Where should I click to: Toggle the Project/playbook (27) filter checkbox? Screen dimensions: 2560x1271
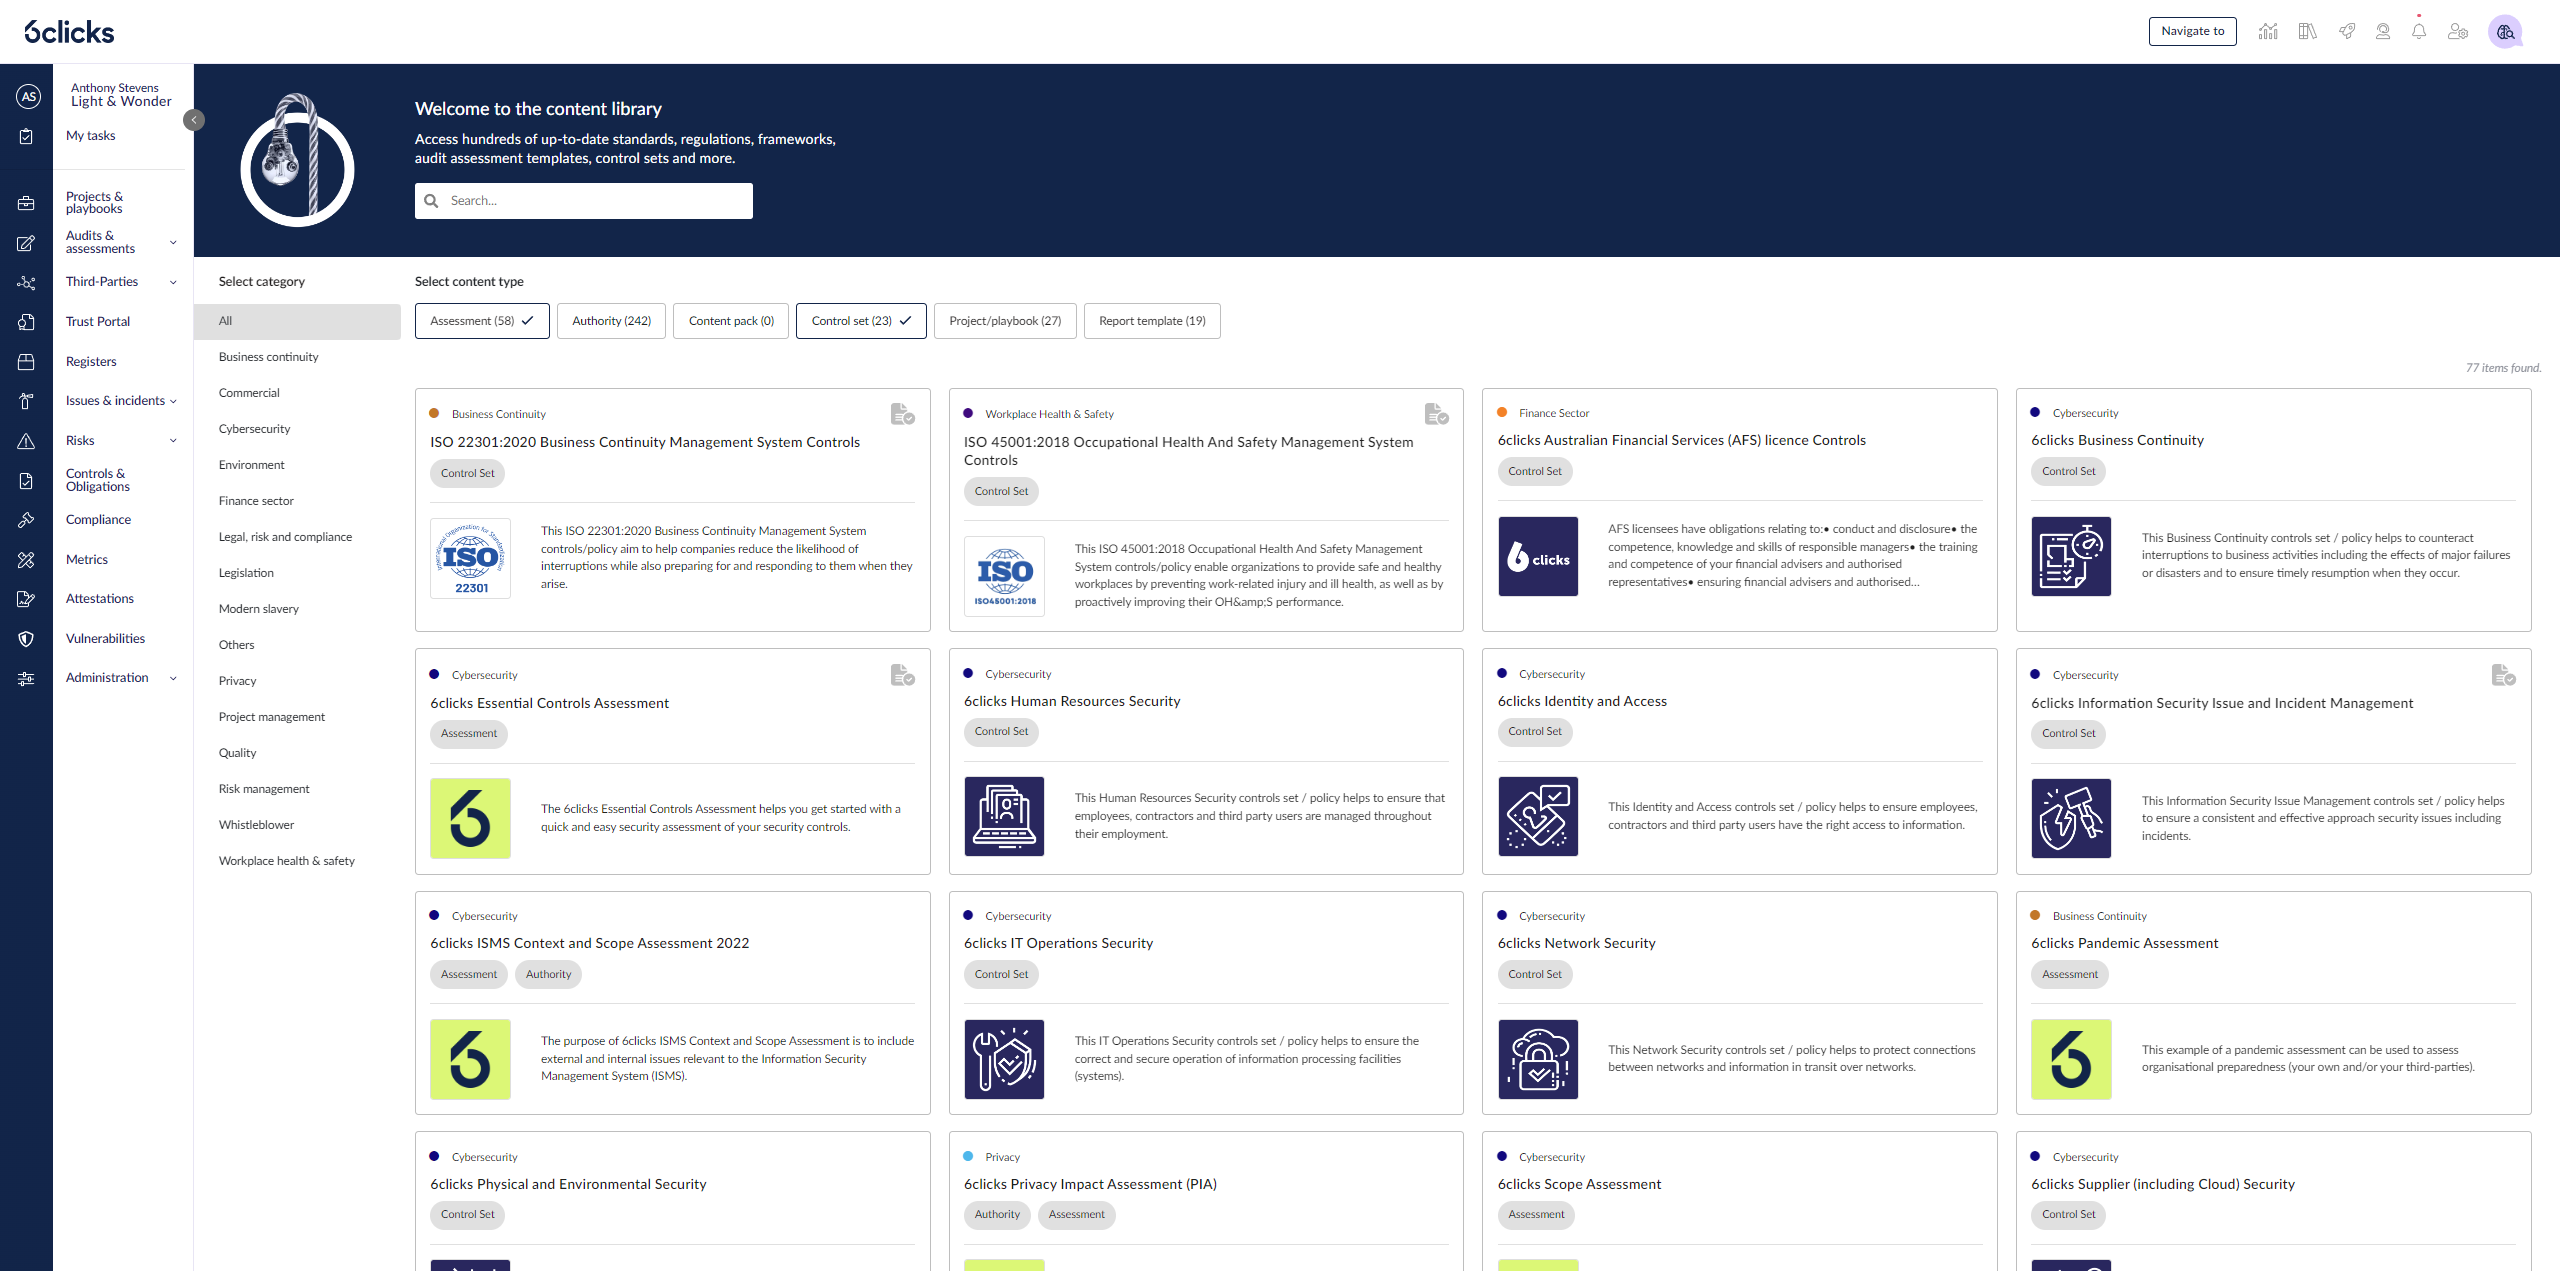1004,320
